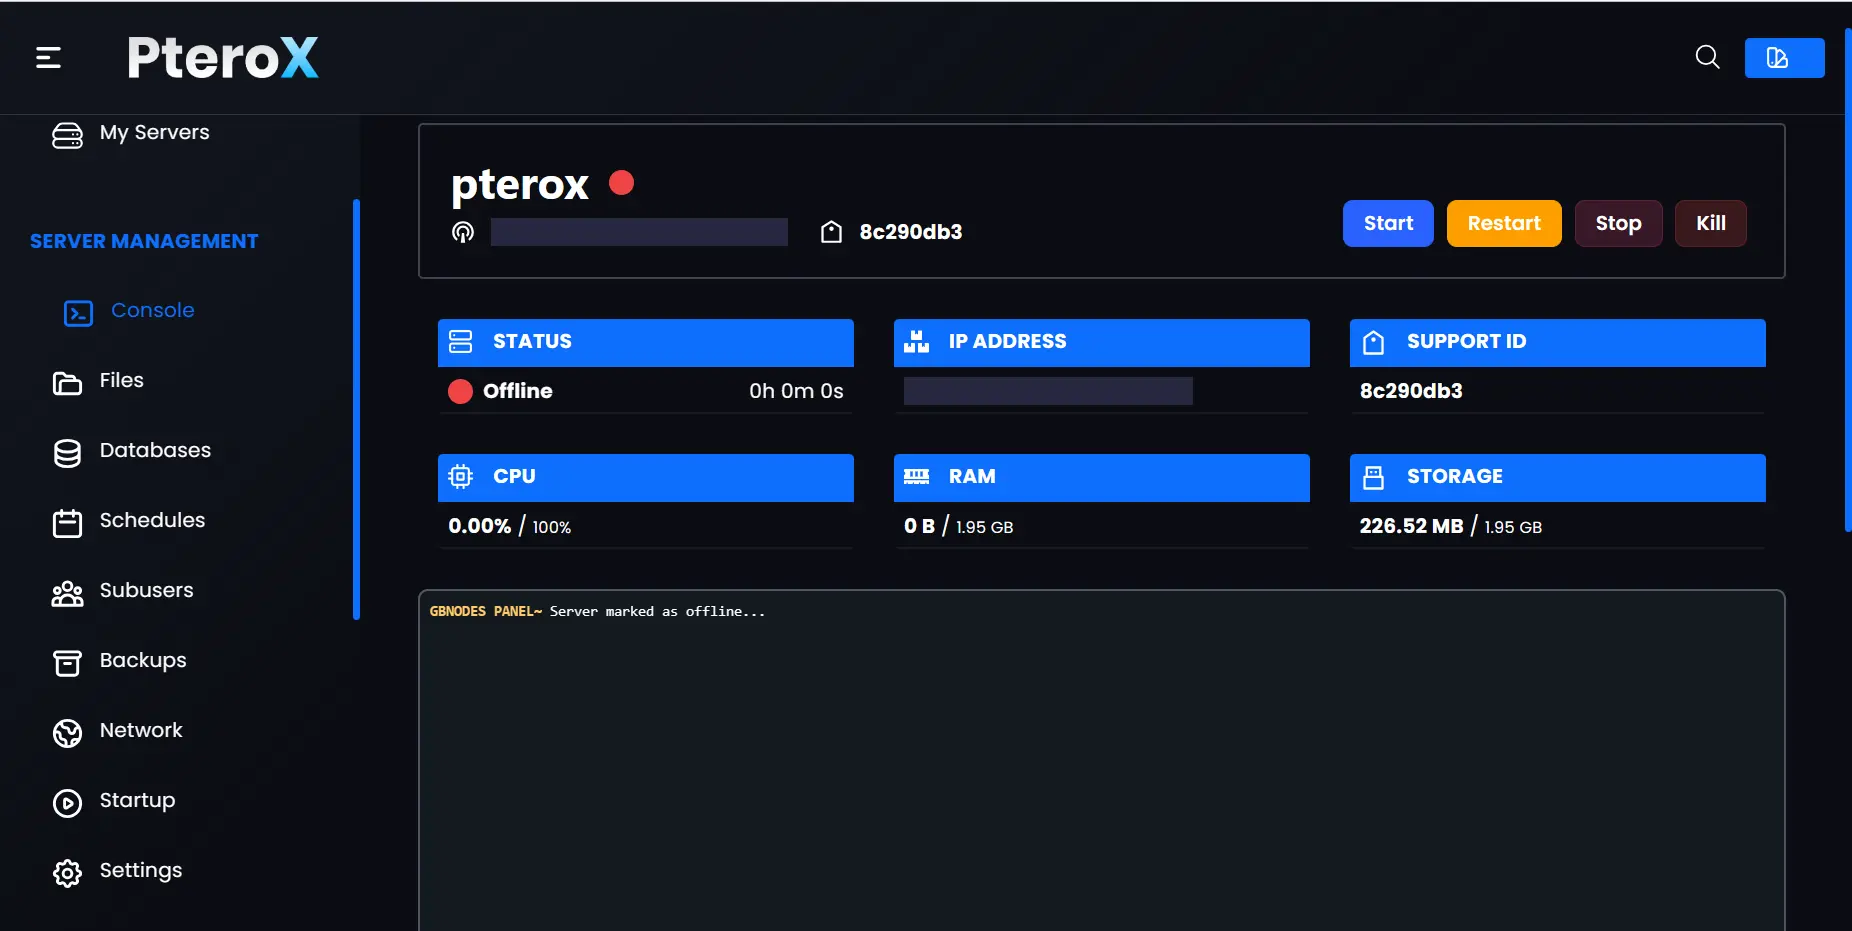Click the sidebar vertical scrollbar
Screen dimensions: 1852x931
356,410
